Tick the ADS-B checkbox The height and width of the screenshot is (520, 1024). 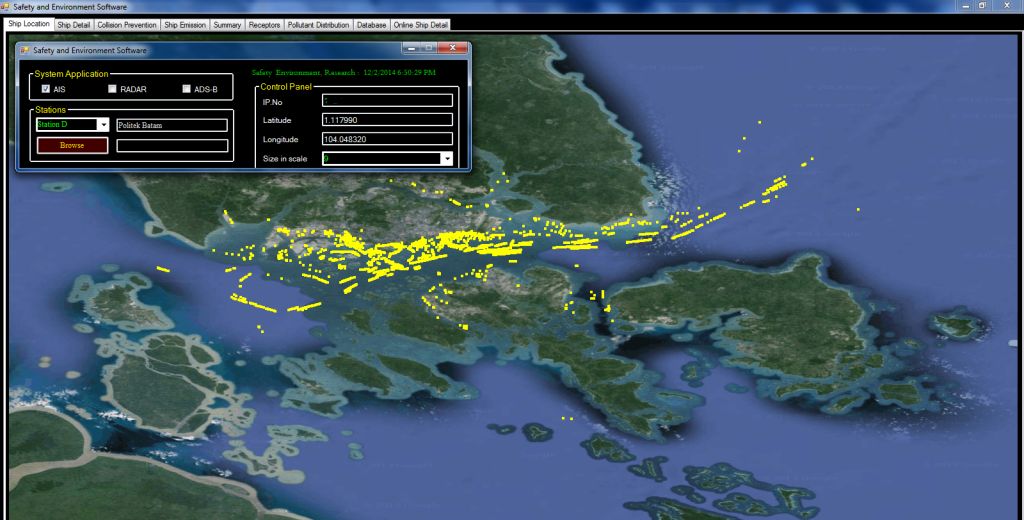(x=186, y=89)
